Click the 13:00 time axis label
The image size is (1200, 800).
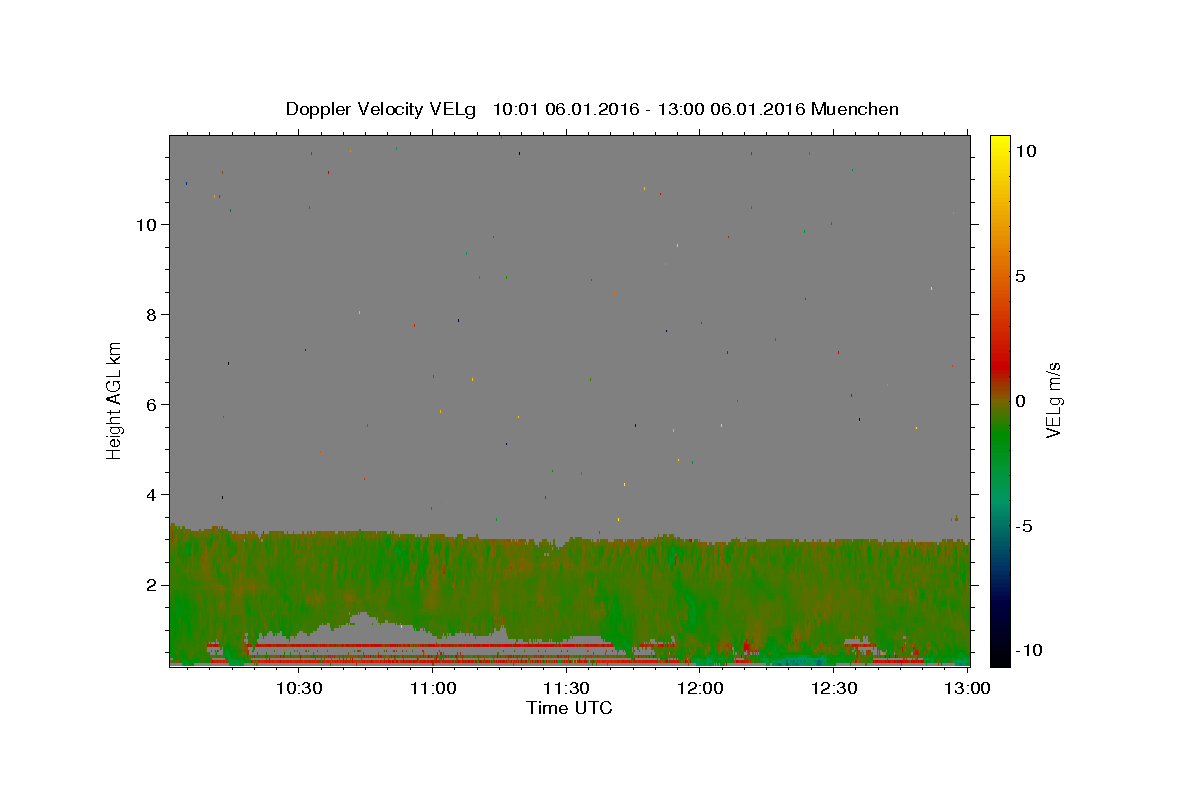coord(968,688)
